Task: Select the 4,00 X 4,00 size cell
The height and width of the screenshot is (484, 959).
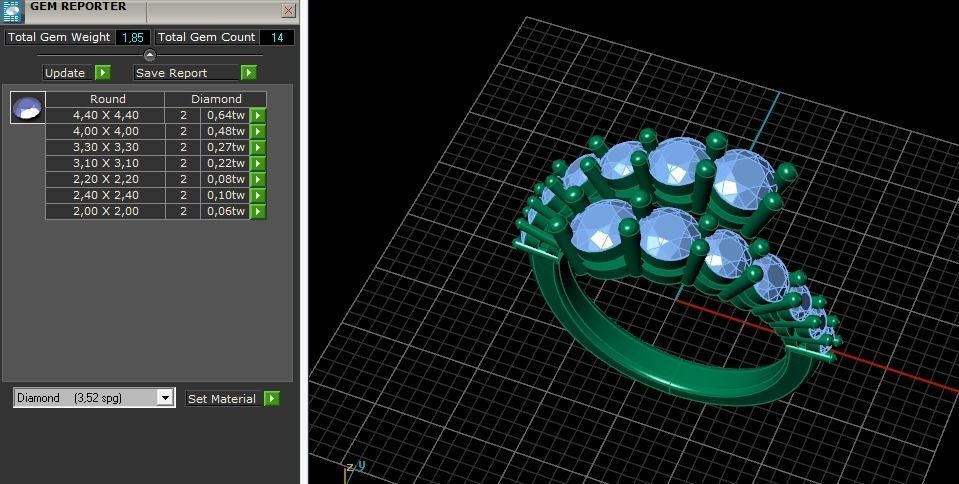Action: (105, 131)
